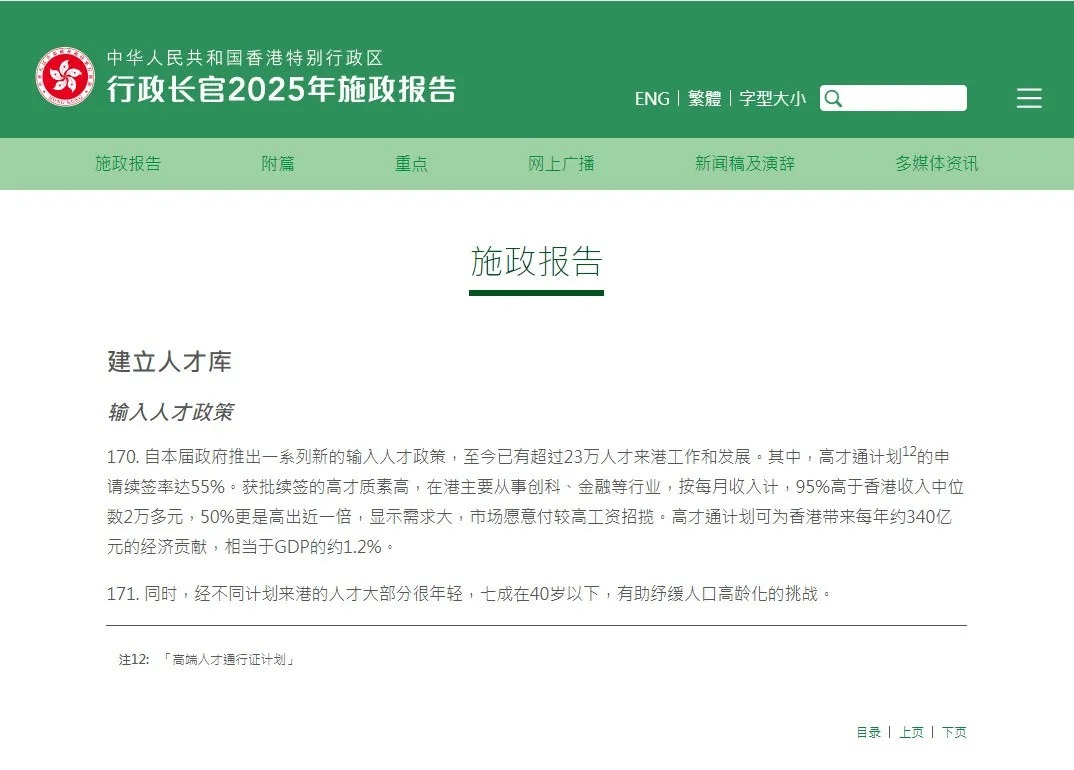Click the search input field
1074x770 pixels.
tap(893, 98)
